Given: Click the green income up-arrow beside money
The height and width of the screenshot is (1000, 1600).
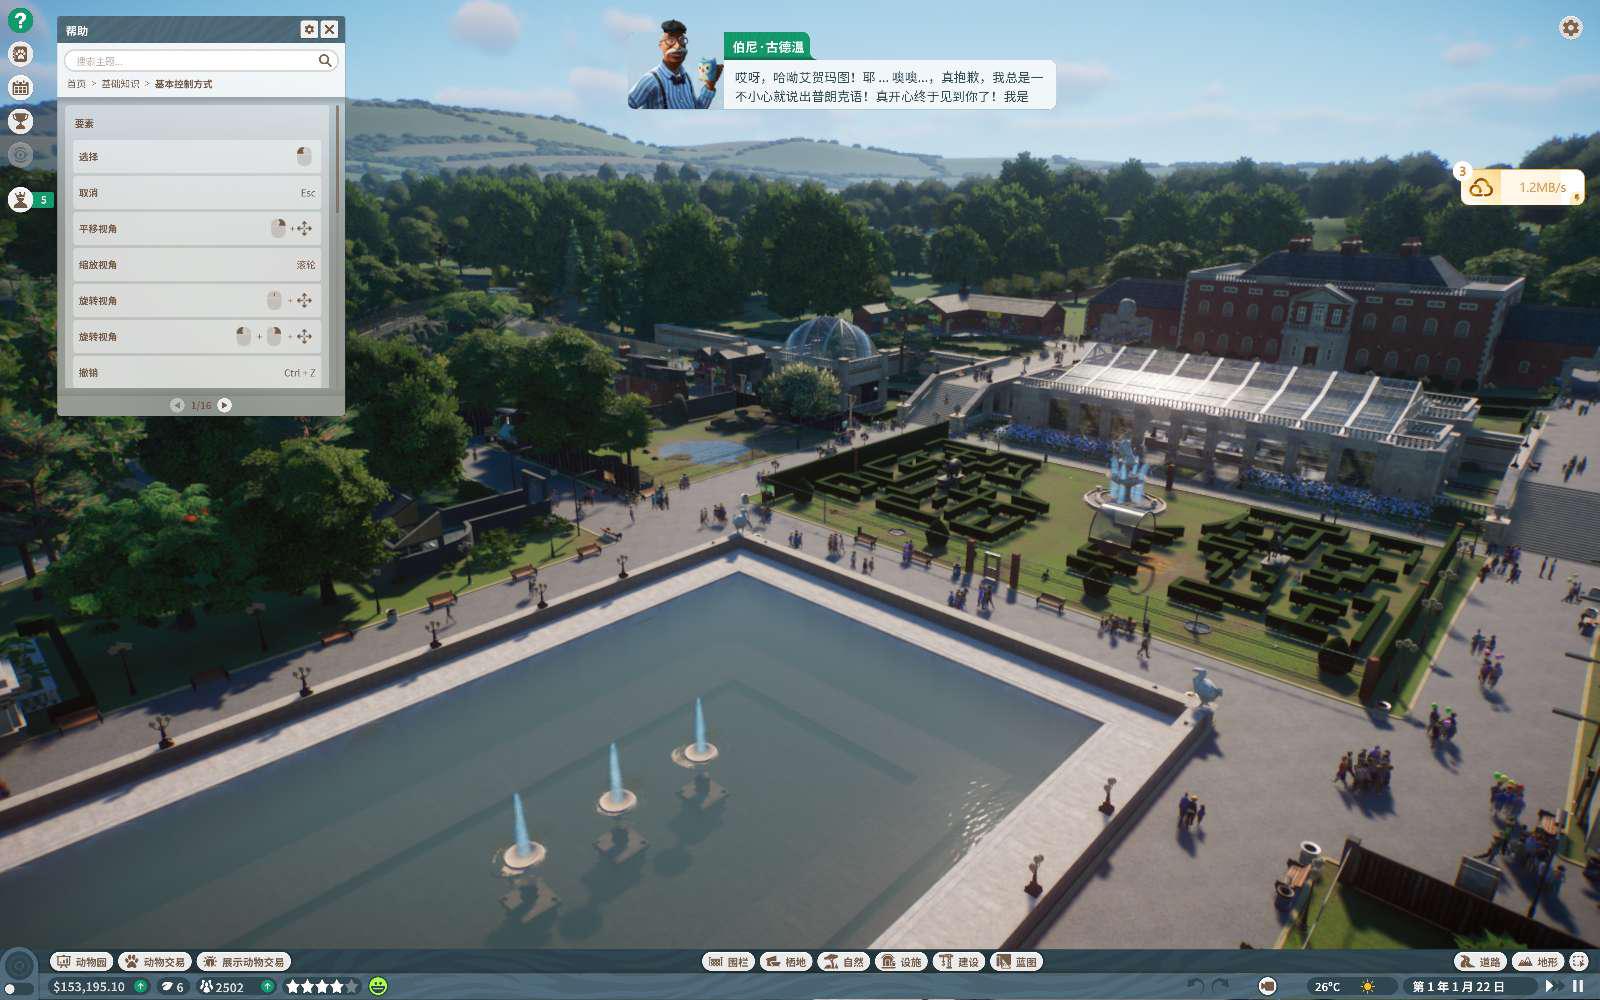Looking at the screenshot, I should pyautogui.click(x=141, y=987).
